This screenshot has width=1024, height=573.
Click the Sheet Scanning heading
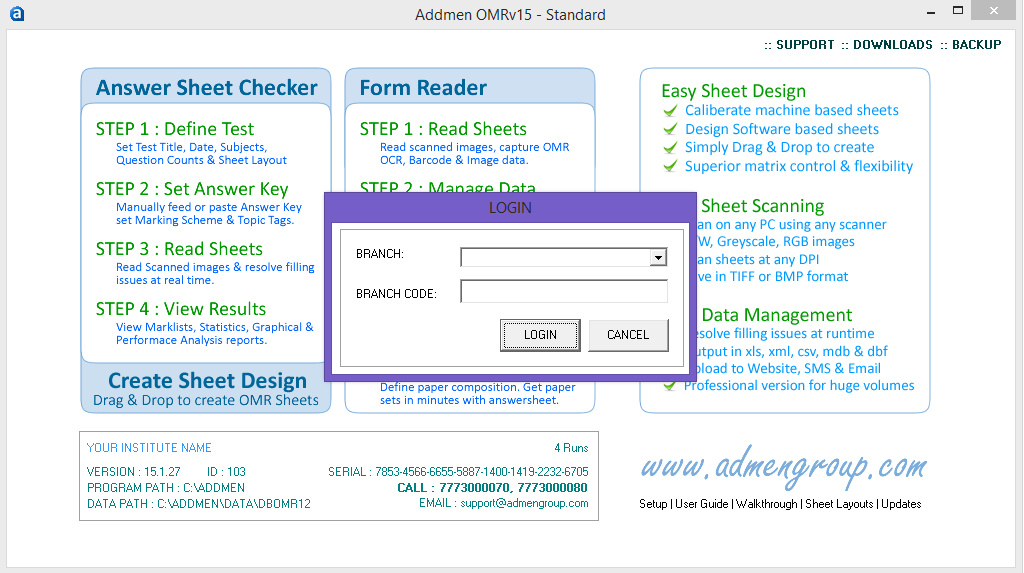(x=762, y=206)
